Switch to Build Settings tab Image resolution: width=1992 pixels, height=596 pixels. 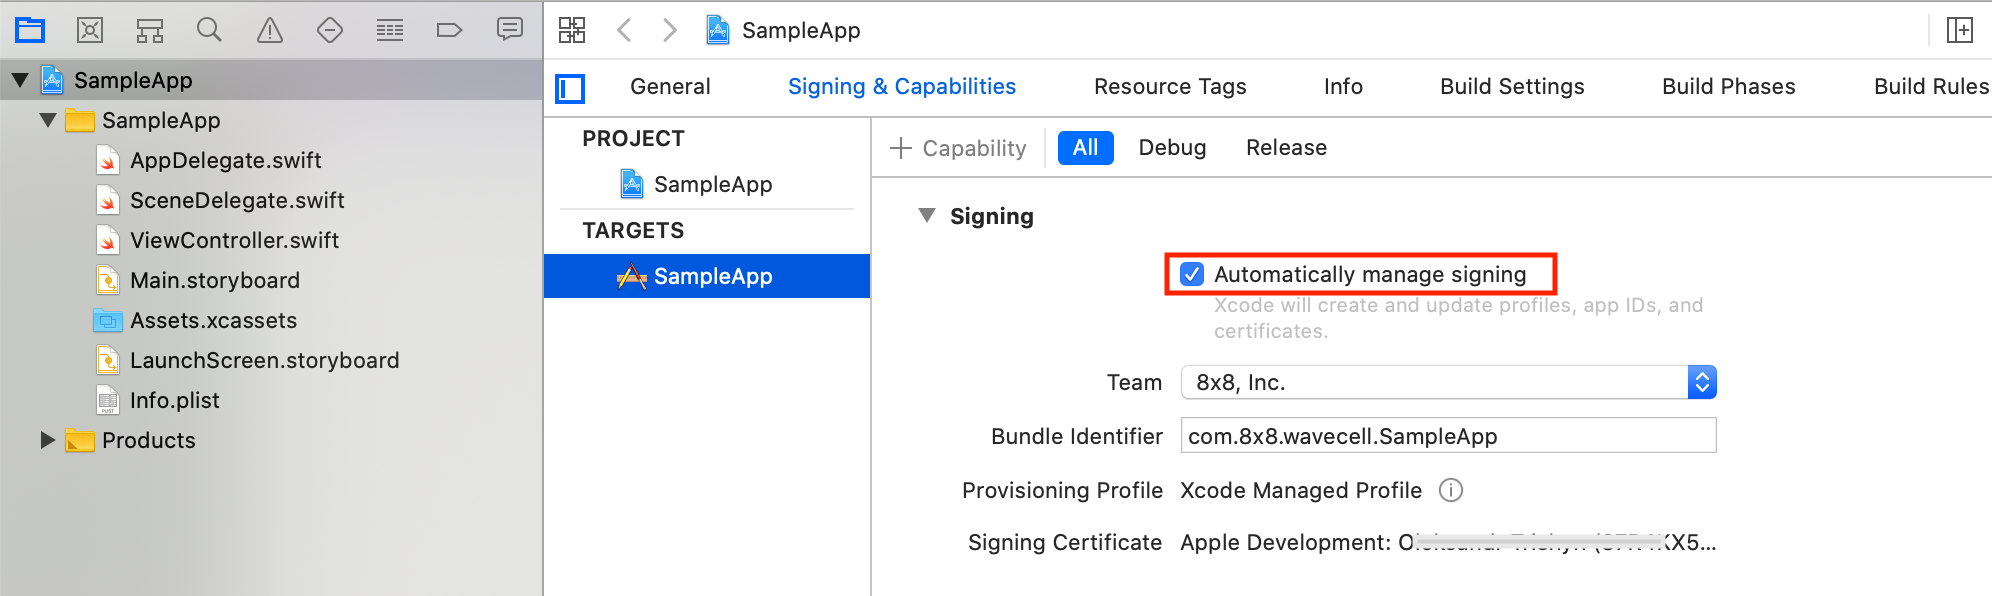click(1512, 87)
